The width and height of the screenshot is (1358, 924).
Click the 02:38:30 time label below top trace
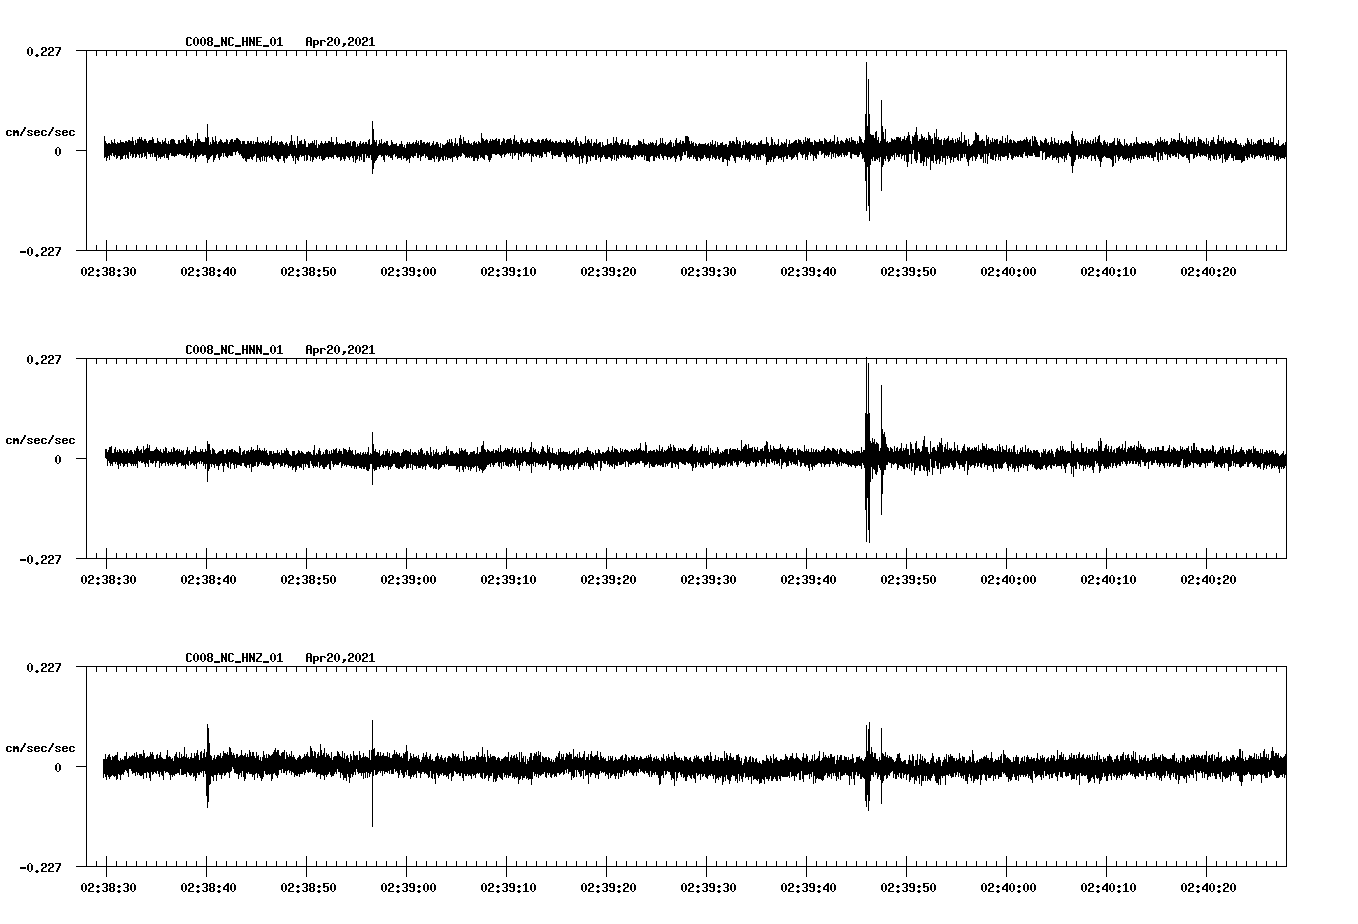point(107,270)
